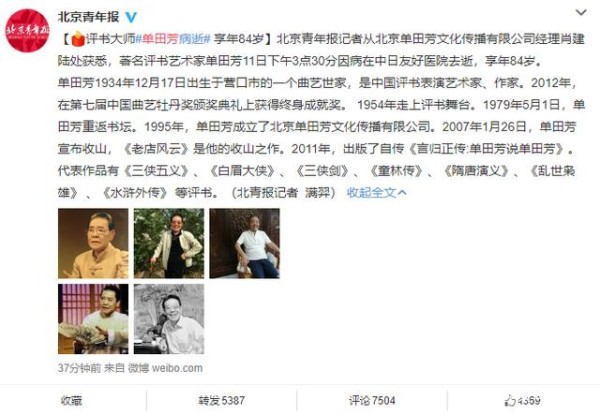This screenshot has height=414, width=600.
Task: Open the 北京青年报 profile avatar
Action: [28, 31]
